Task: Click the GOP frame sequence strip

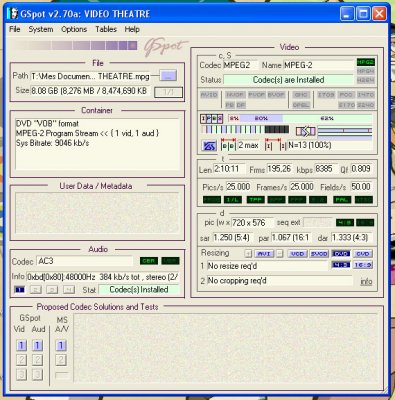Action: click(245, 130)
